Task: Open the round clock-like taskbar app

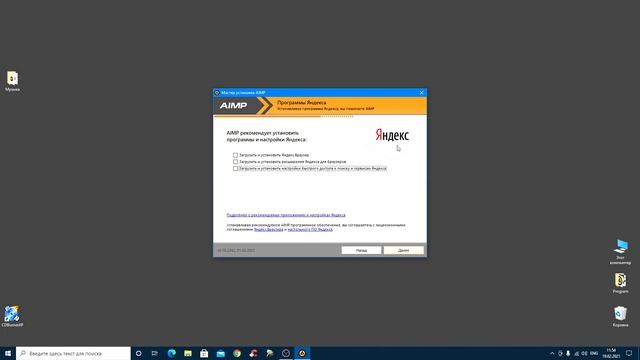Action: (x=286, y=353)
